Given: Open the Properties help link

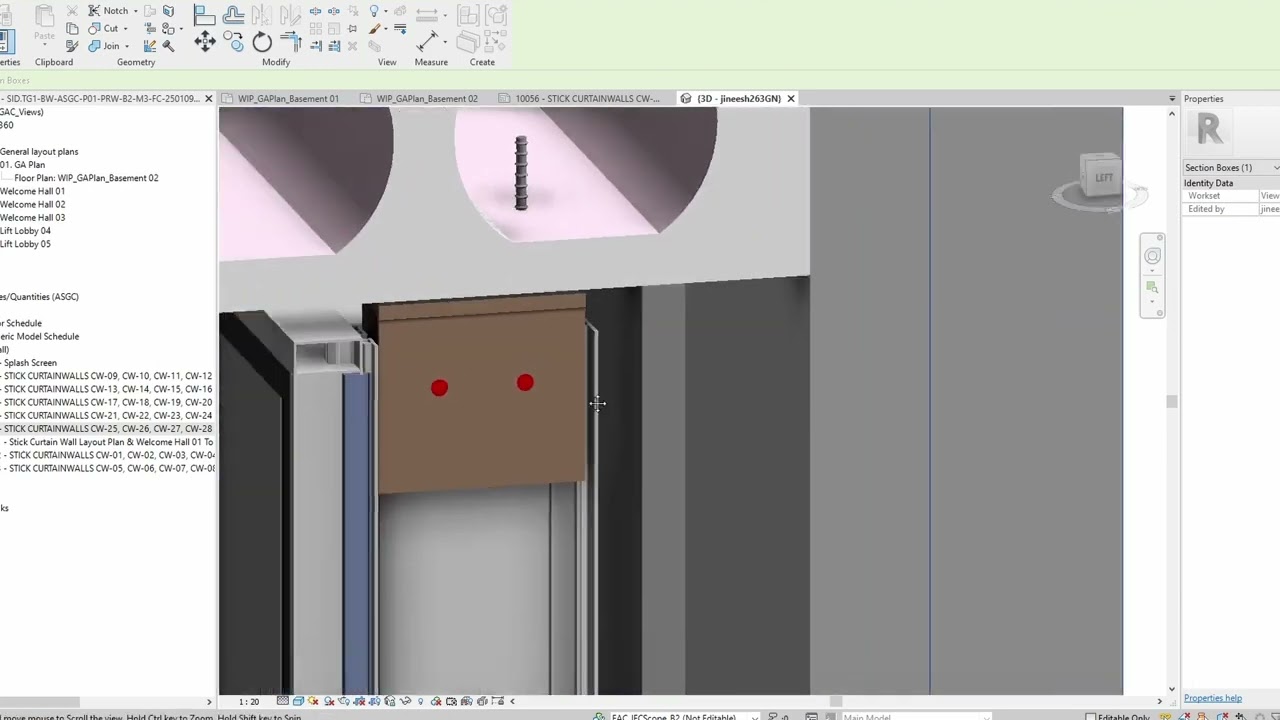Looking at the screenshot, I should point(1212,698).
